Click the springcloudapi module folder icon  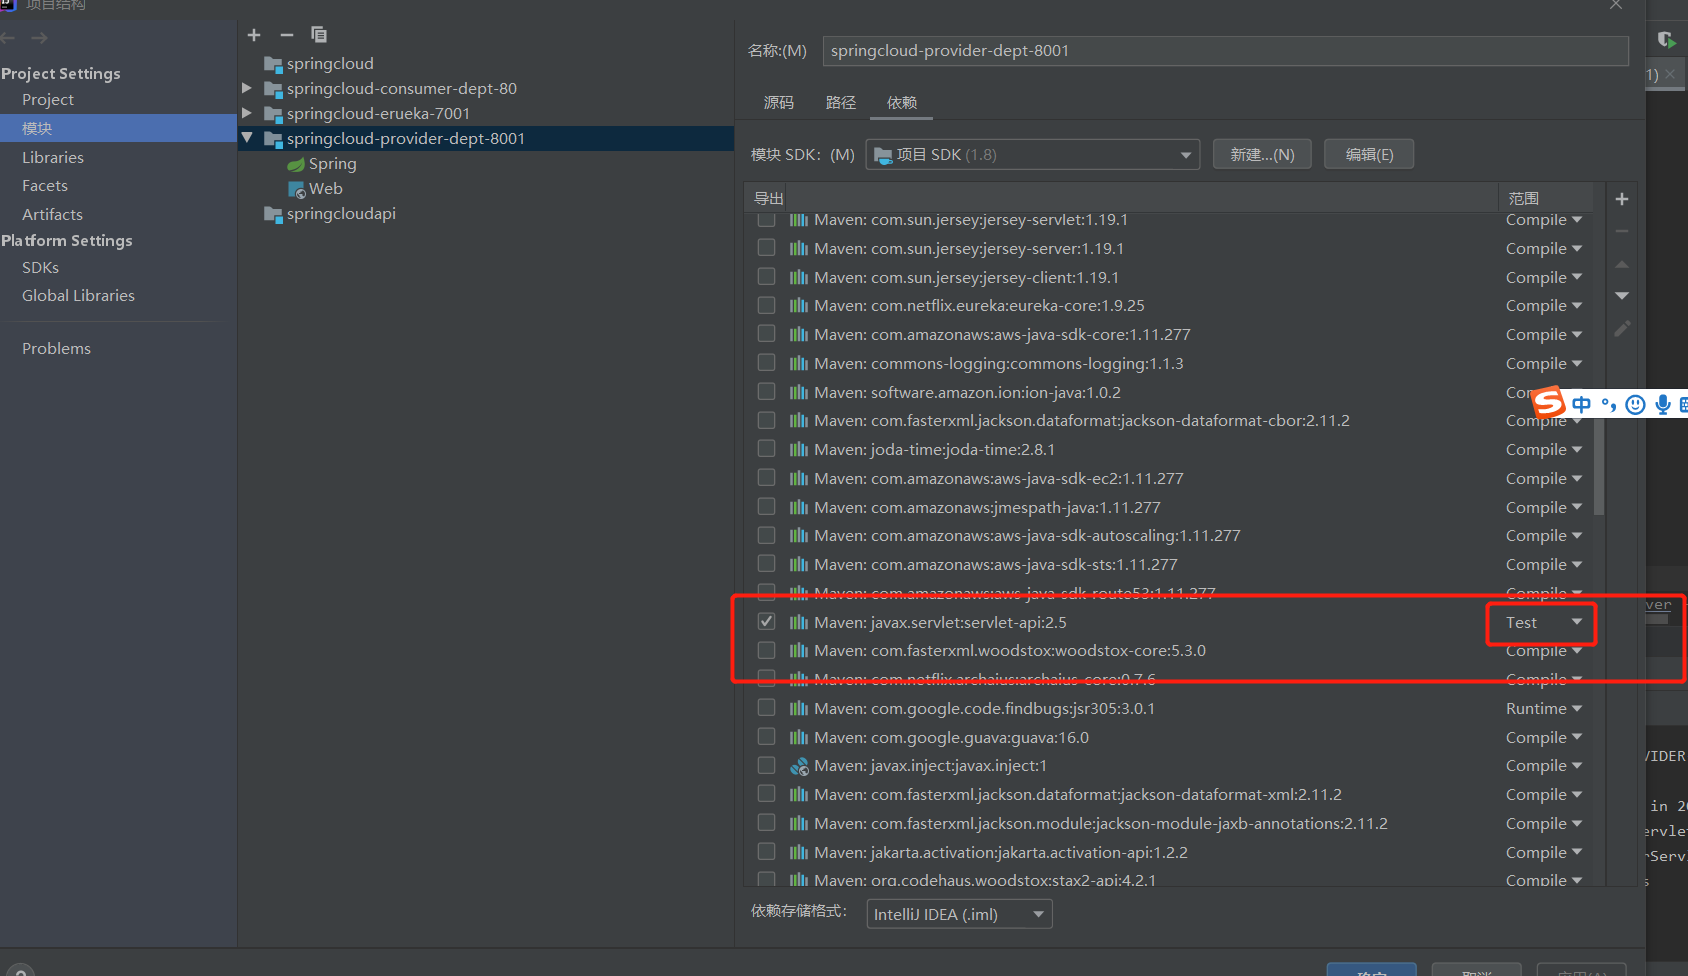[273, 214]
